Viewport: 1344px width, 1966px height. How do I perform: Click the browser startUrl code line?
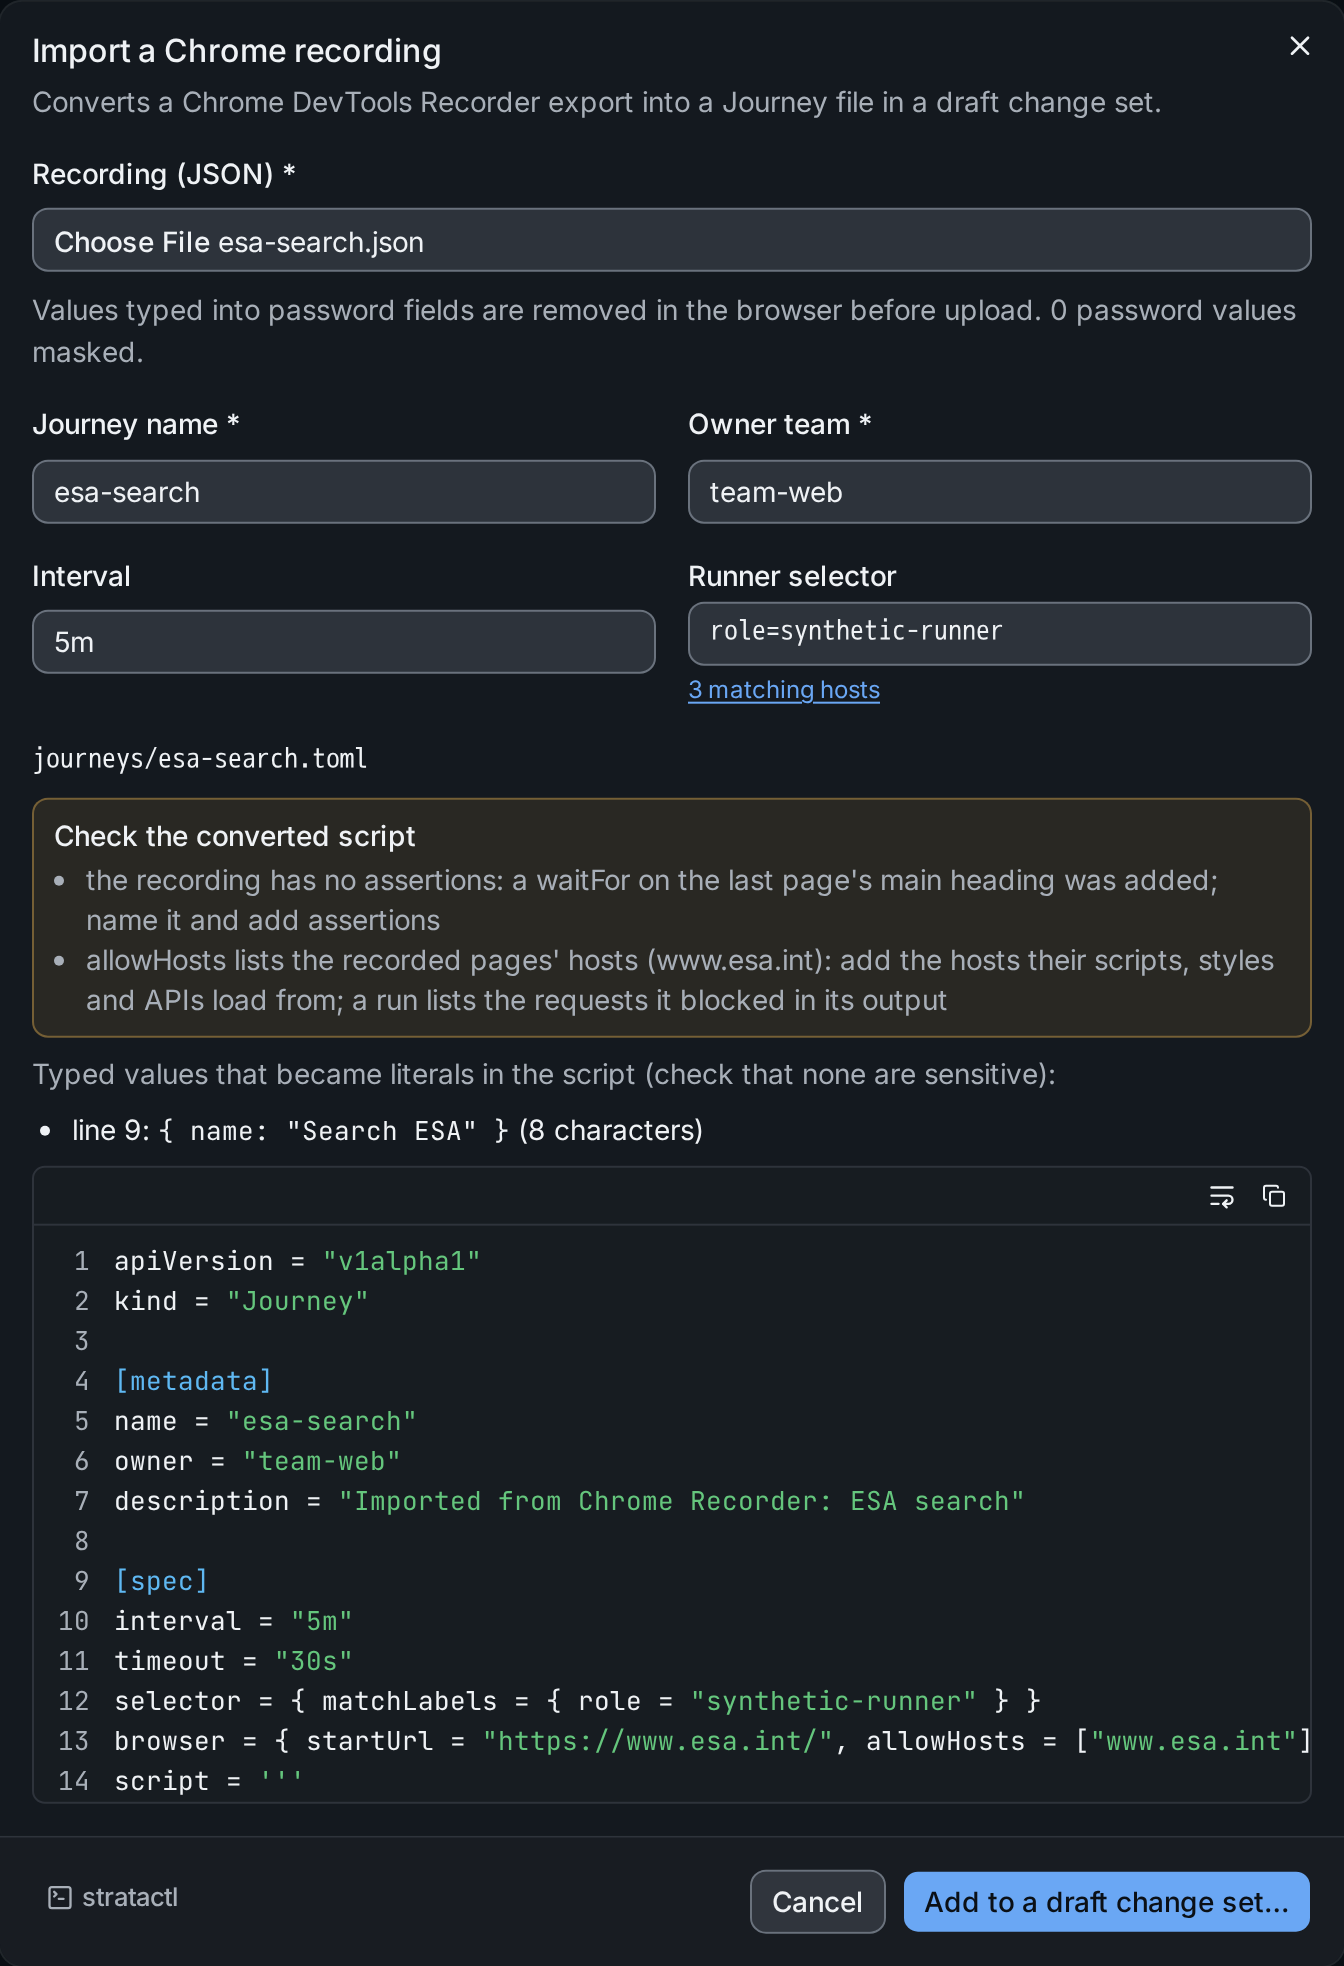click(x=712, y=1741)
